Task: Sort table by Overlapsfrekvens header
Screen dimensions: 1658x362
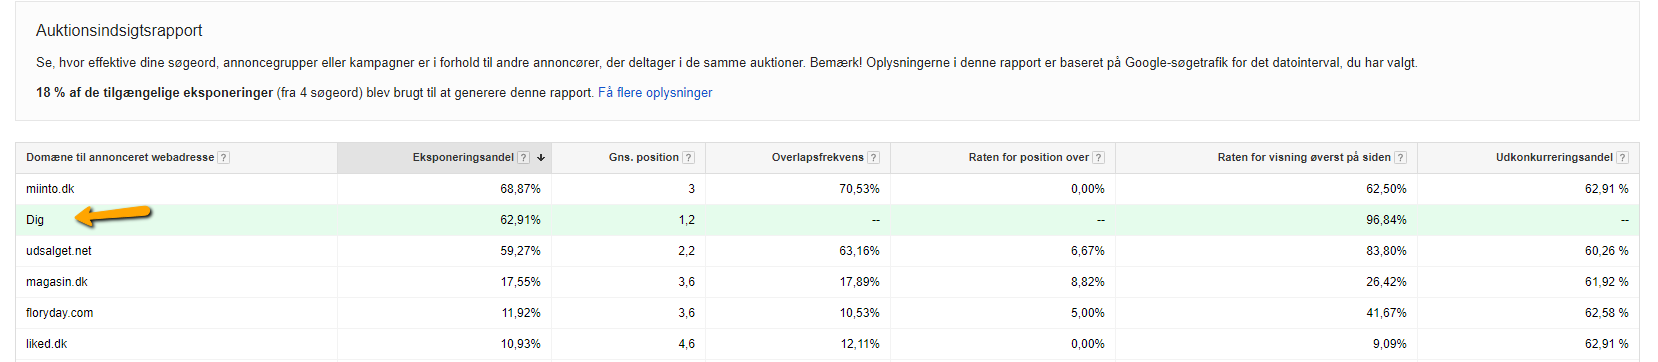Action: tap(817, 158)
